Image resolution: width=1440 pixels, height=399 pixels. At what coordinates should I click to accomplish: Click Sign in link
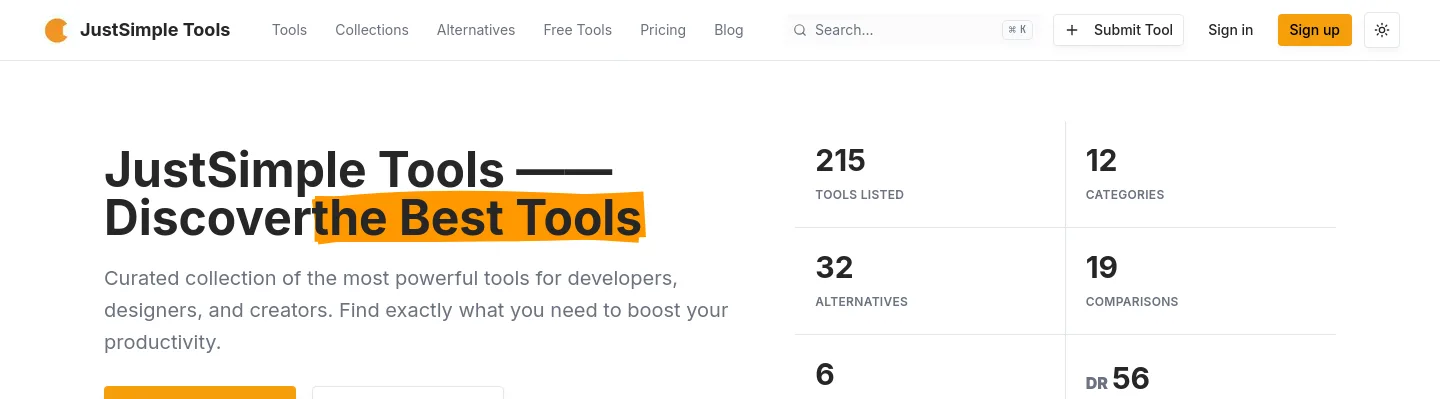(x=1230, y=30)
